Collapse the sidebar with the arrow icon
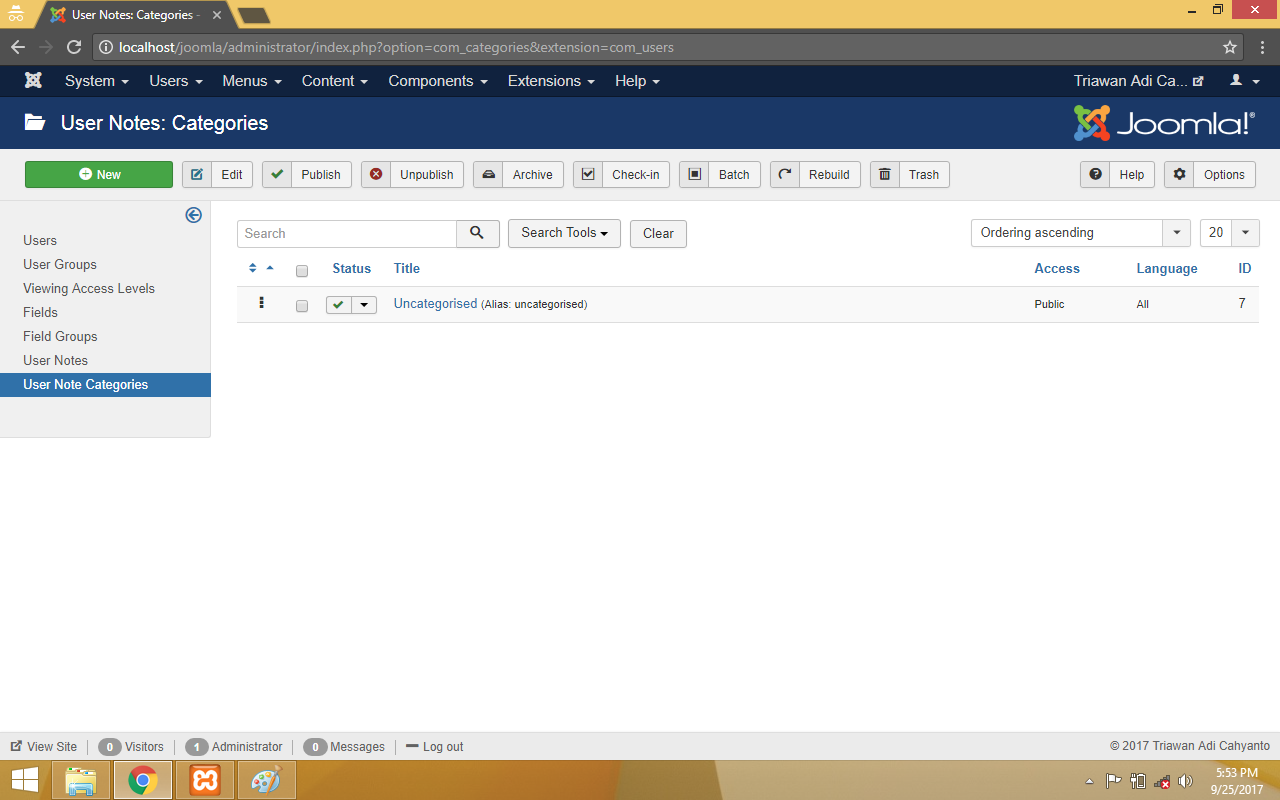This screenshot has height=800, width=1280. coord(194,215)
